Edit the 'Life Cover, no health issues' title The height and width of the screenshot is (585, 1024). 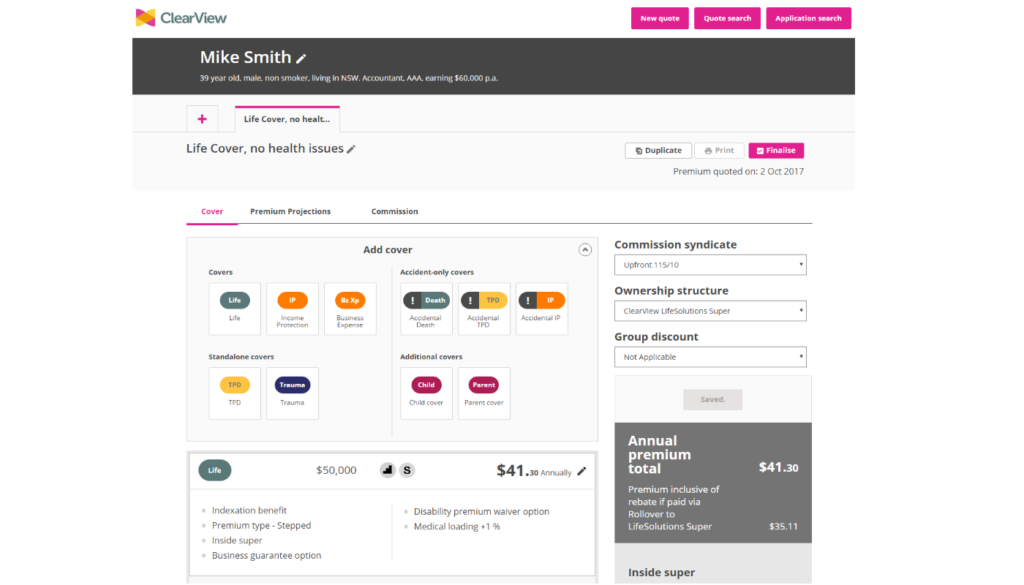(351, 149)
